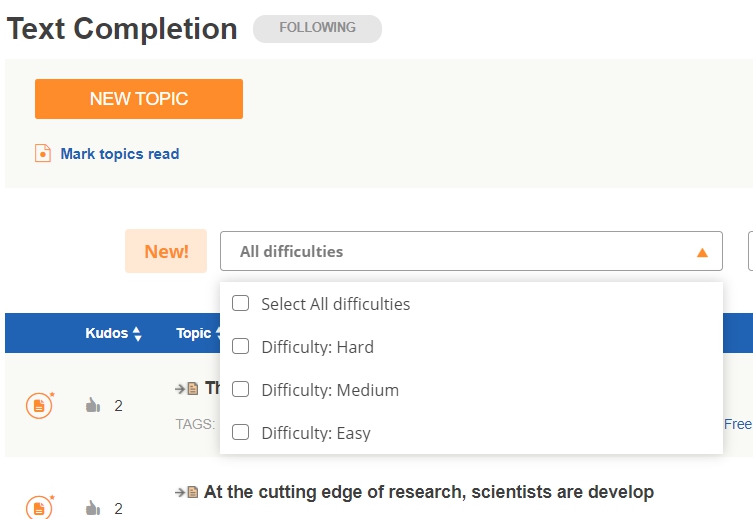
Task: Sort by Kudos using its sort arrows
Action: click(137, 333)
